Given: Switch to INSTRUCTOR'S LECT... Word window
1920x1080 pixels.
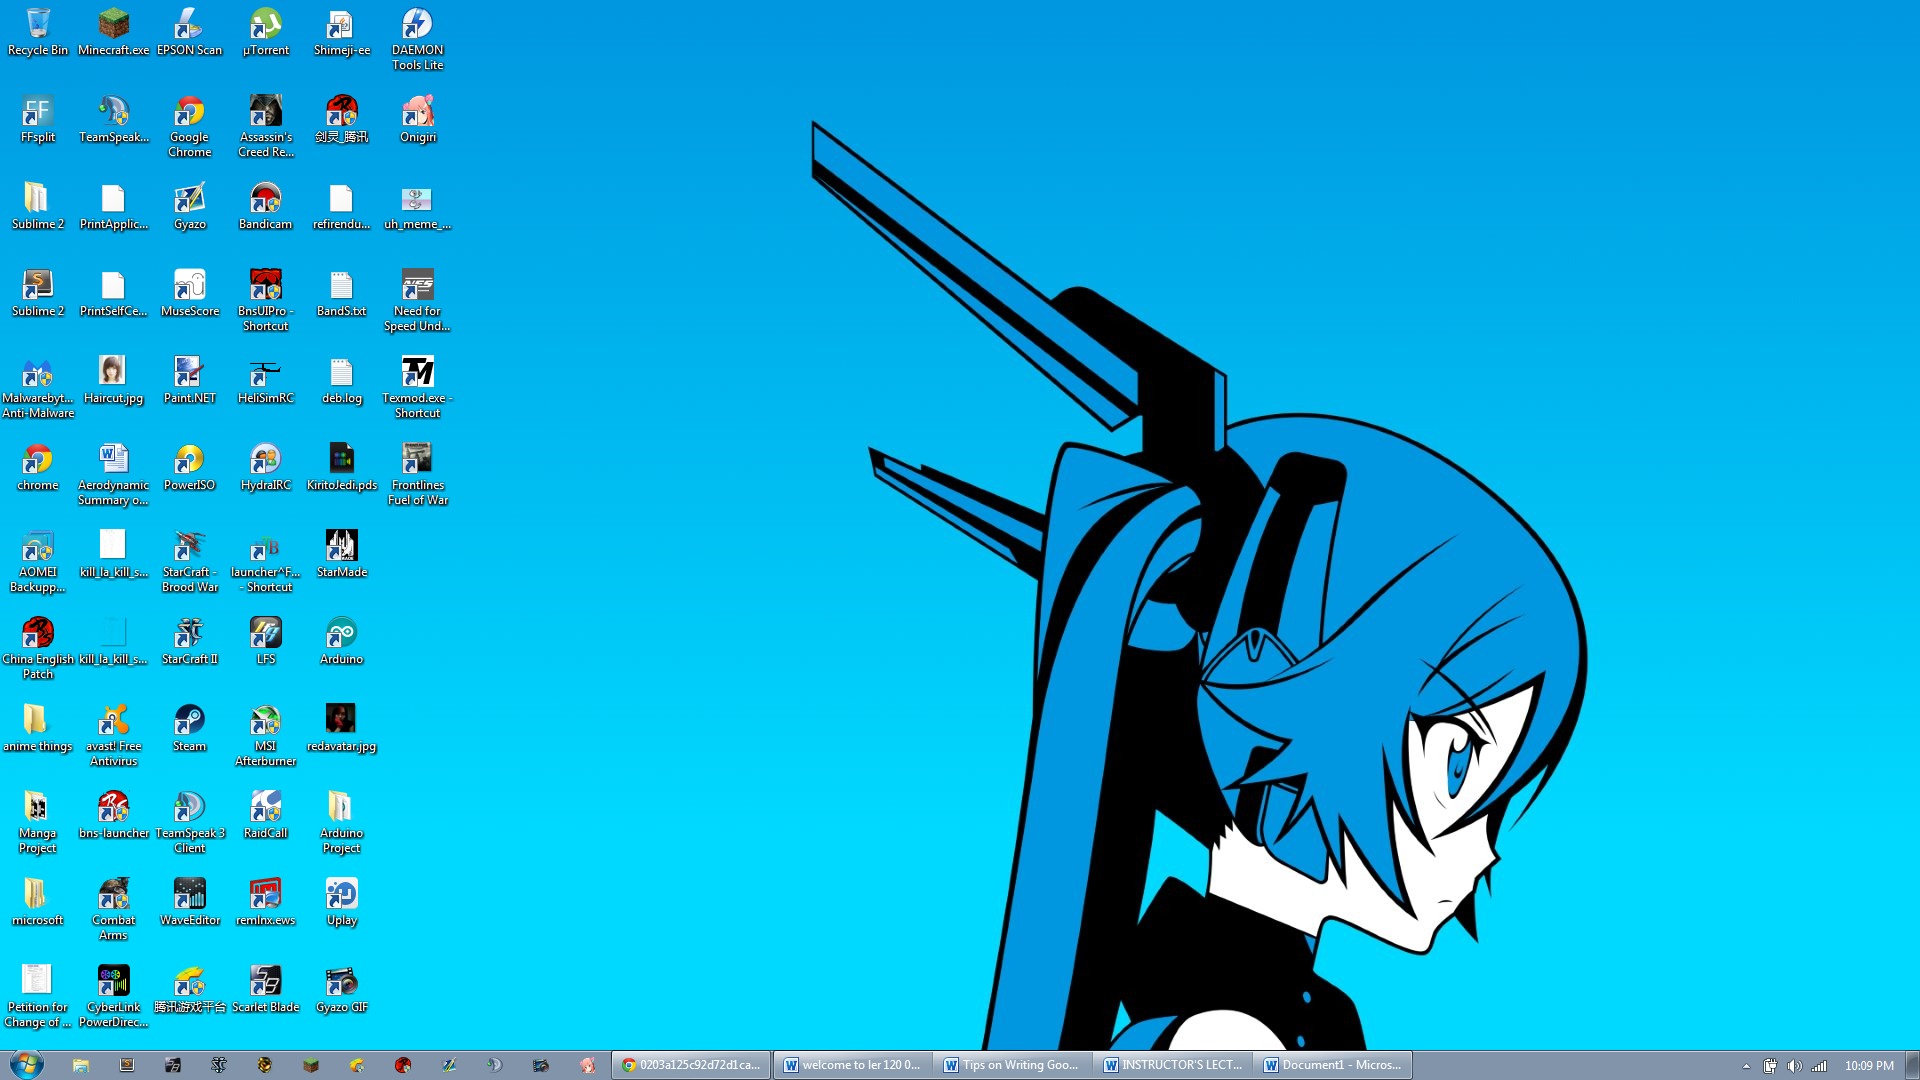Looking at the screenshot, I should [1173, 1065].
